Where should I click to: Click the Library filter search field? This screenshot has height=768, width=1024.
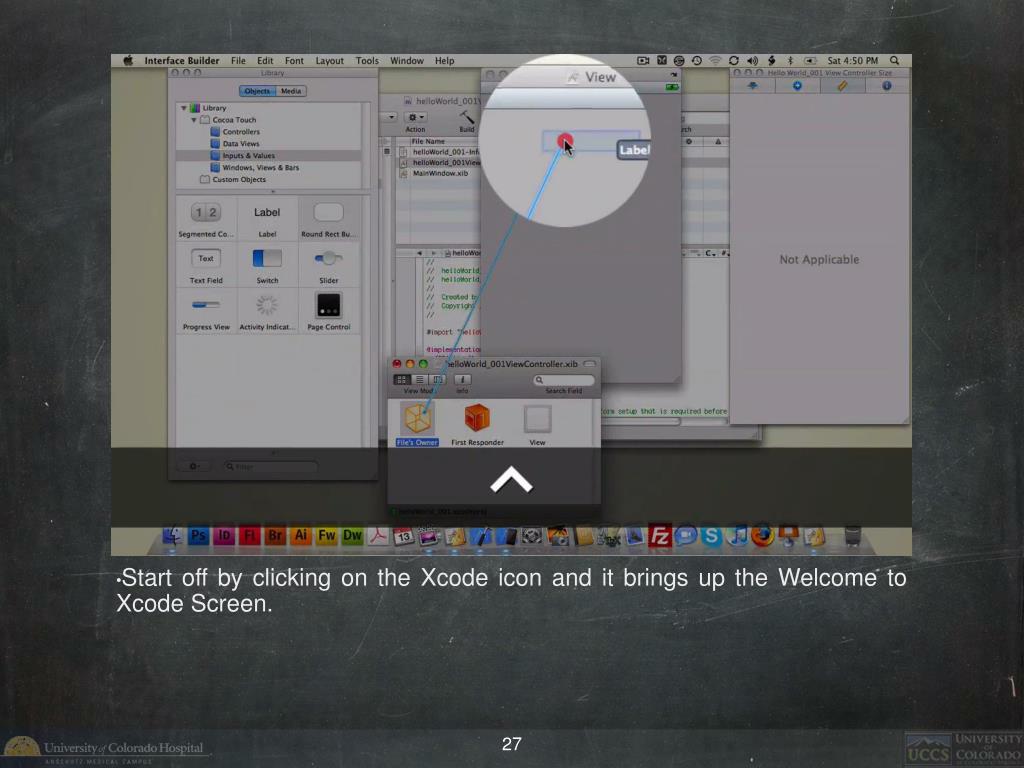click(x=270, y=466)
